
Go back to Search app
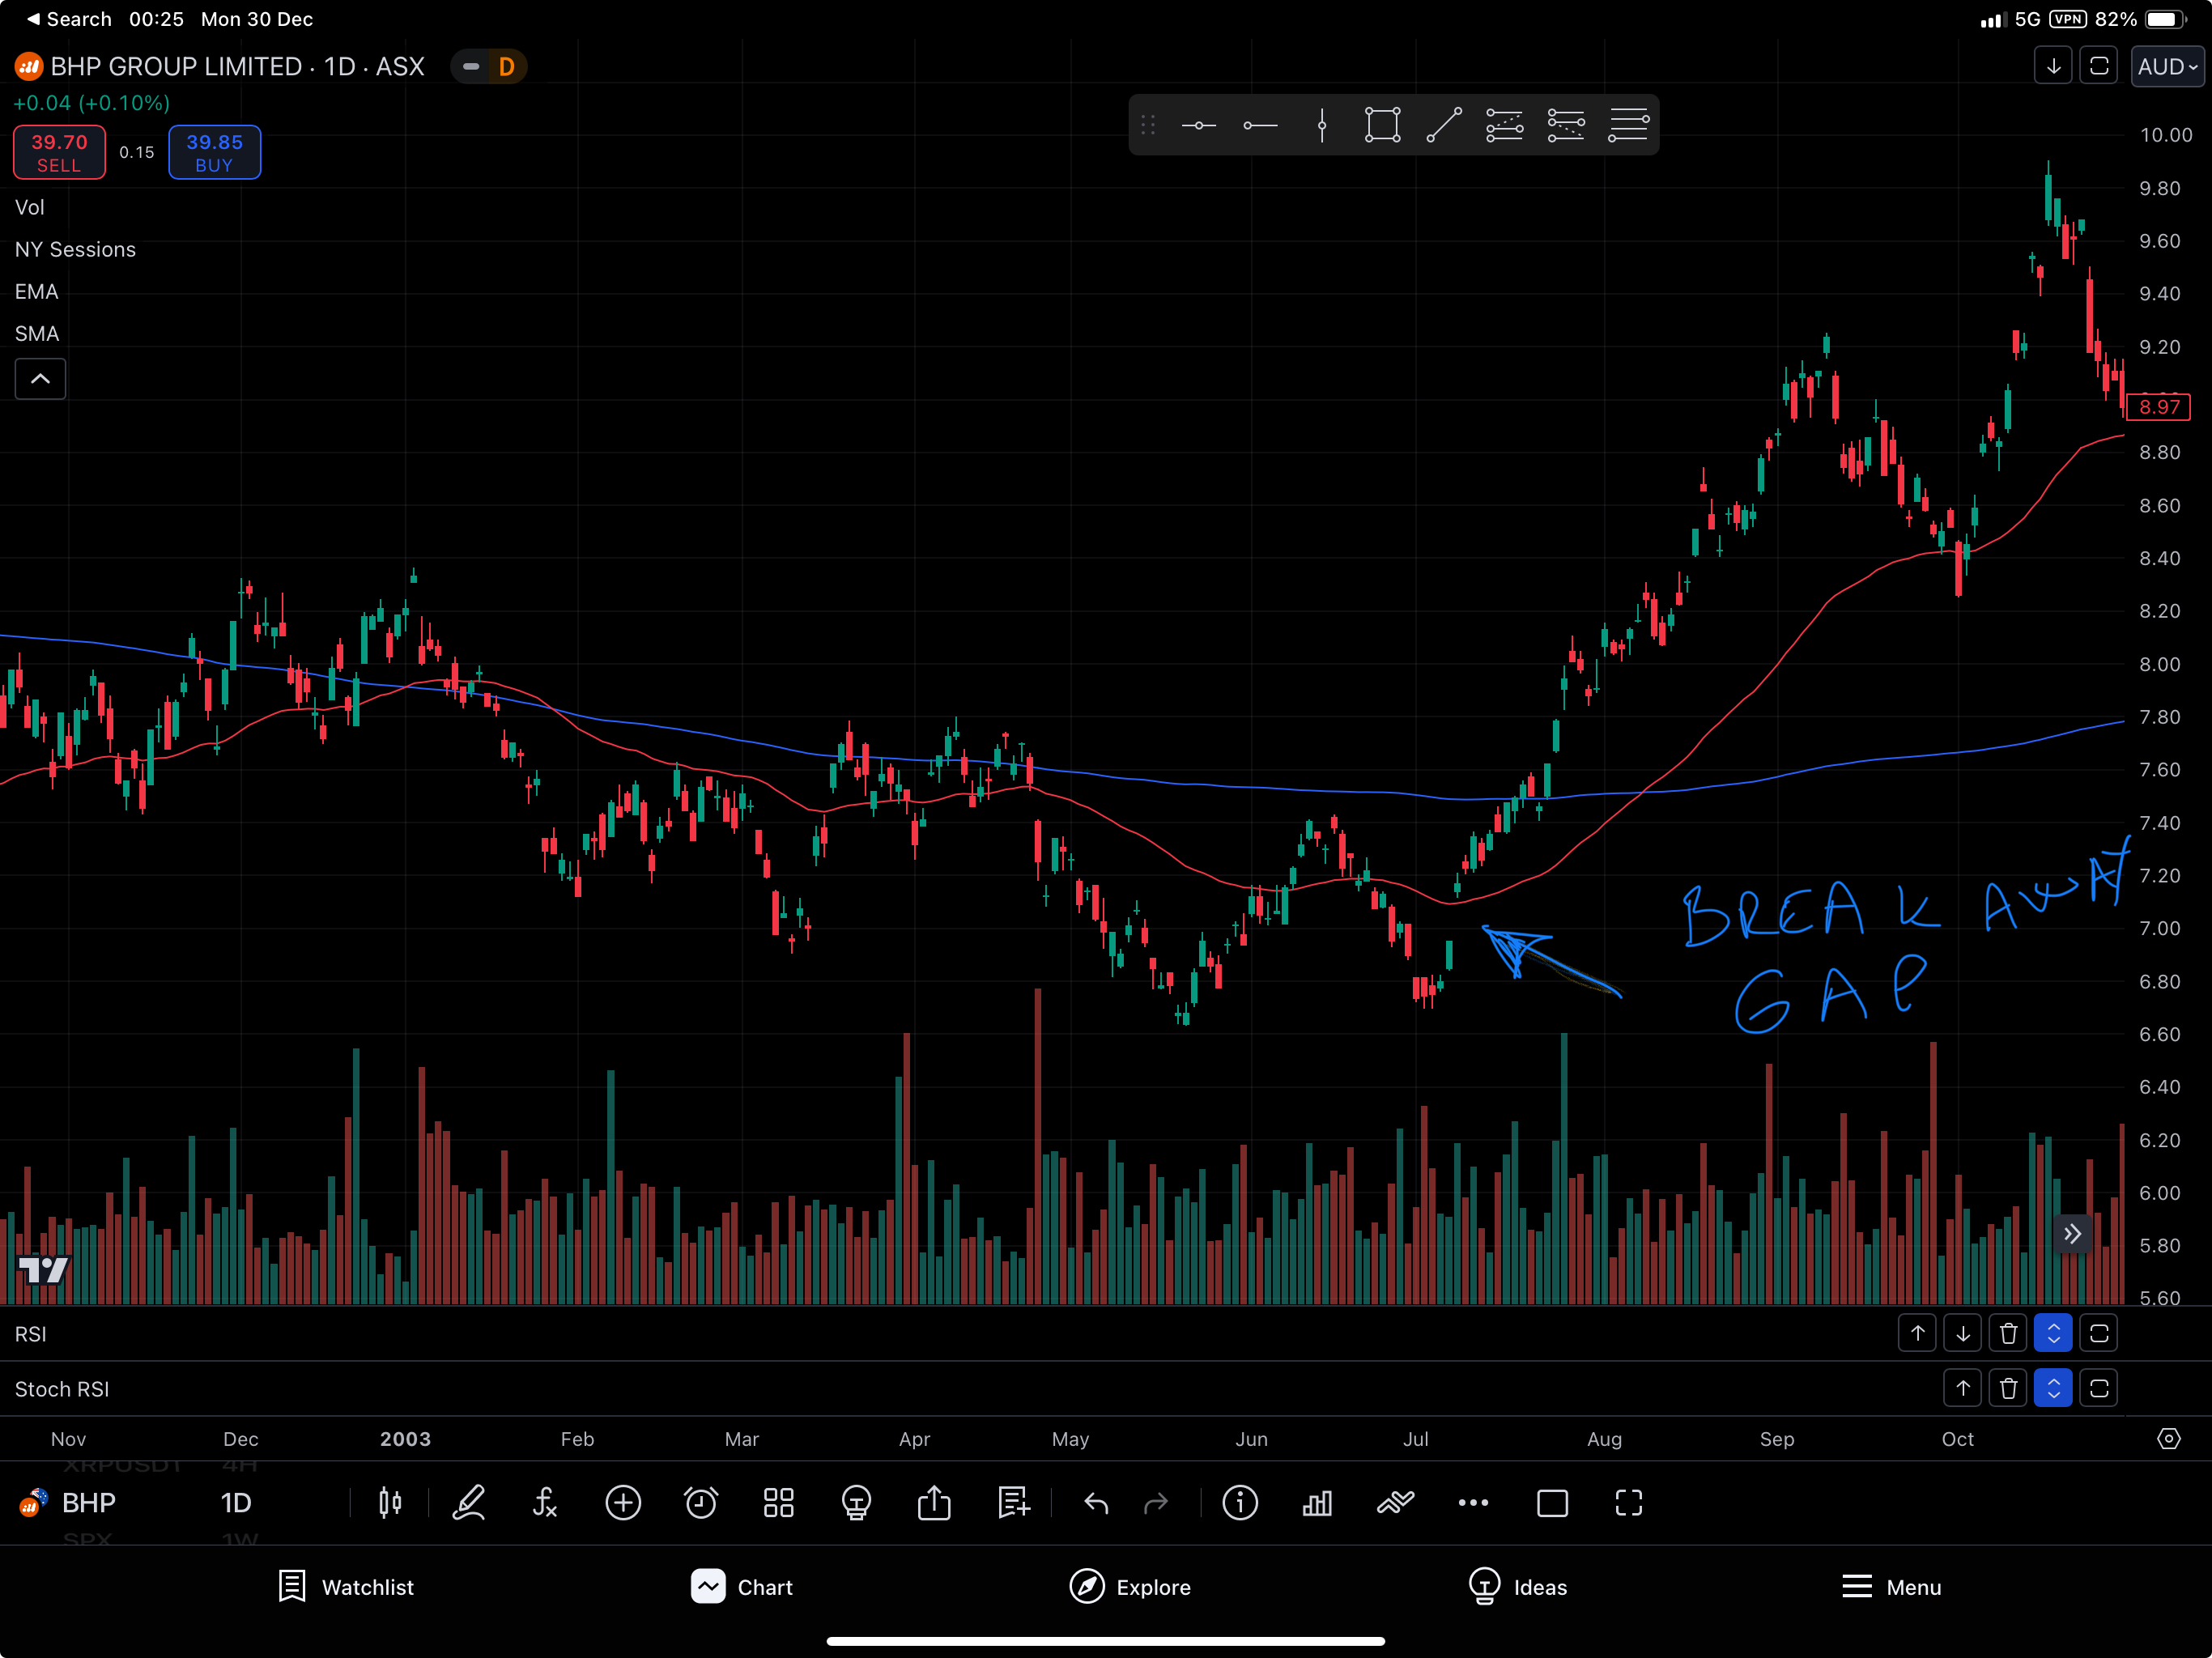pos(68,19)
